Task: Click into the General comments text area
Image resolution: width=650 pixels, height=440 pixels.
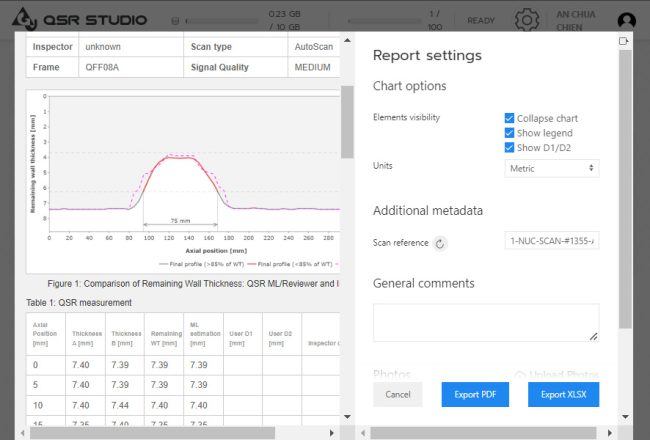Action: pos(486,323)
